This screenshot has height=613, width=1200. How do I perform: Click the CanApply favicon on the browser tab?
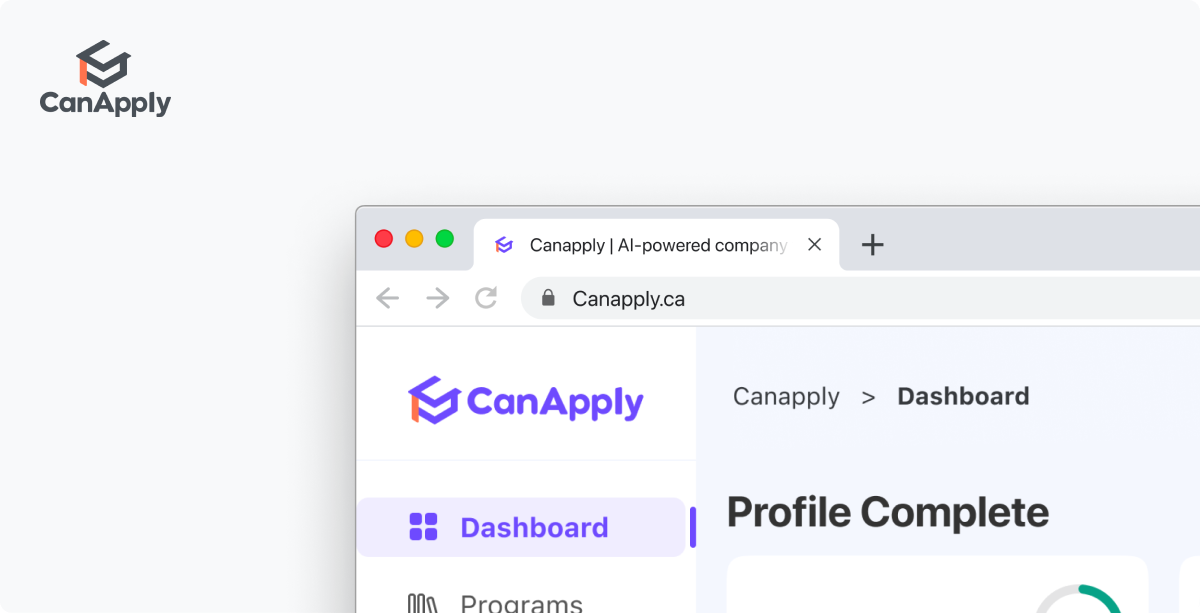502,244
